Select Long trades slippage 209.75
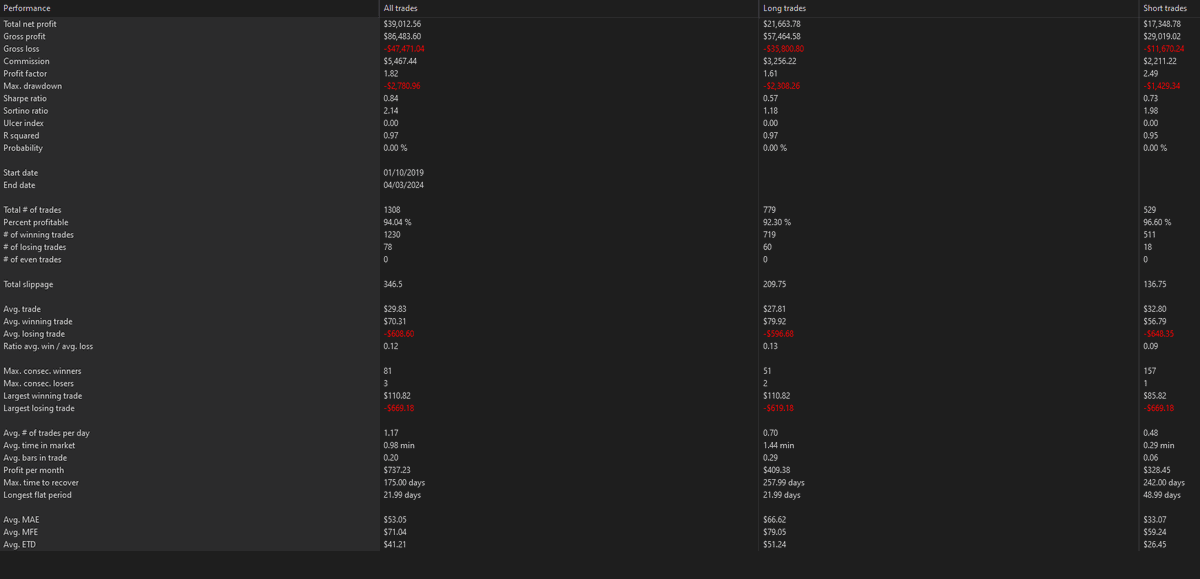The image size is (1200, 579). coord(774,284)
